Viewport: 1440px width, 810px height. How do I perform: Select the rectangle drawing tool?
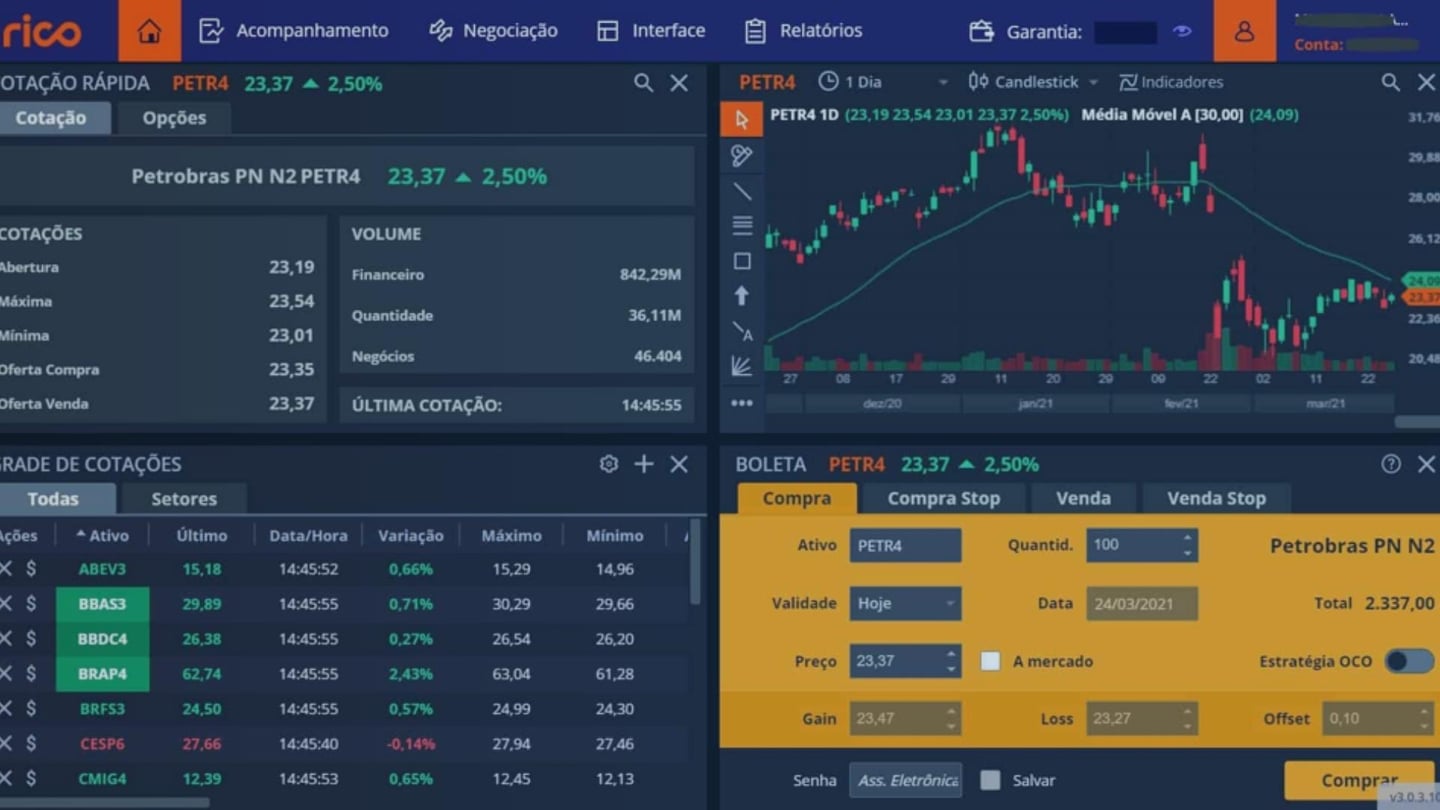click(742, 261)
